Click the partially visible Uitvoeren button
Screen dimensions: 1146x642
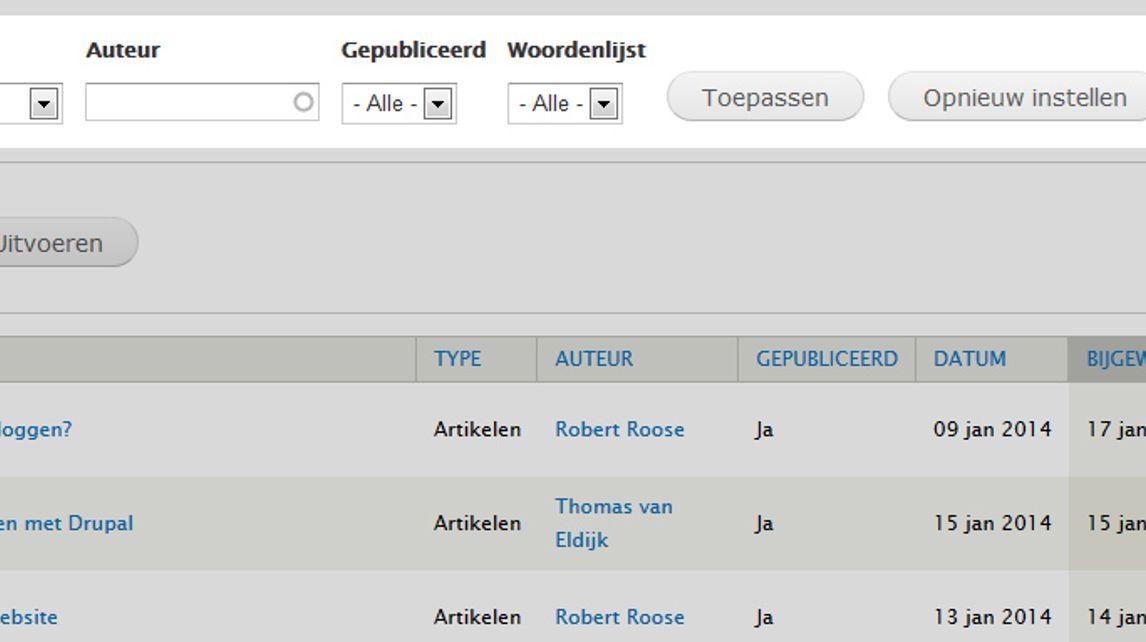pyautogui.click(x=68, y=242)
